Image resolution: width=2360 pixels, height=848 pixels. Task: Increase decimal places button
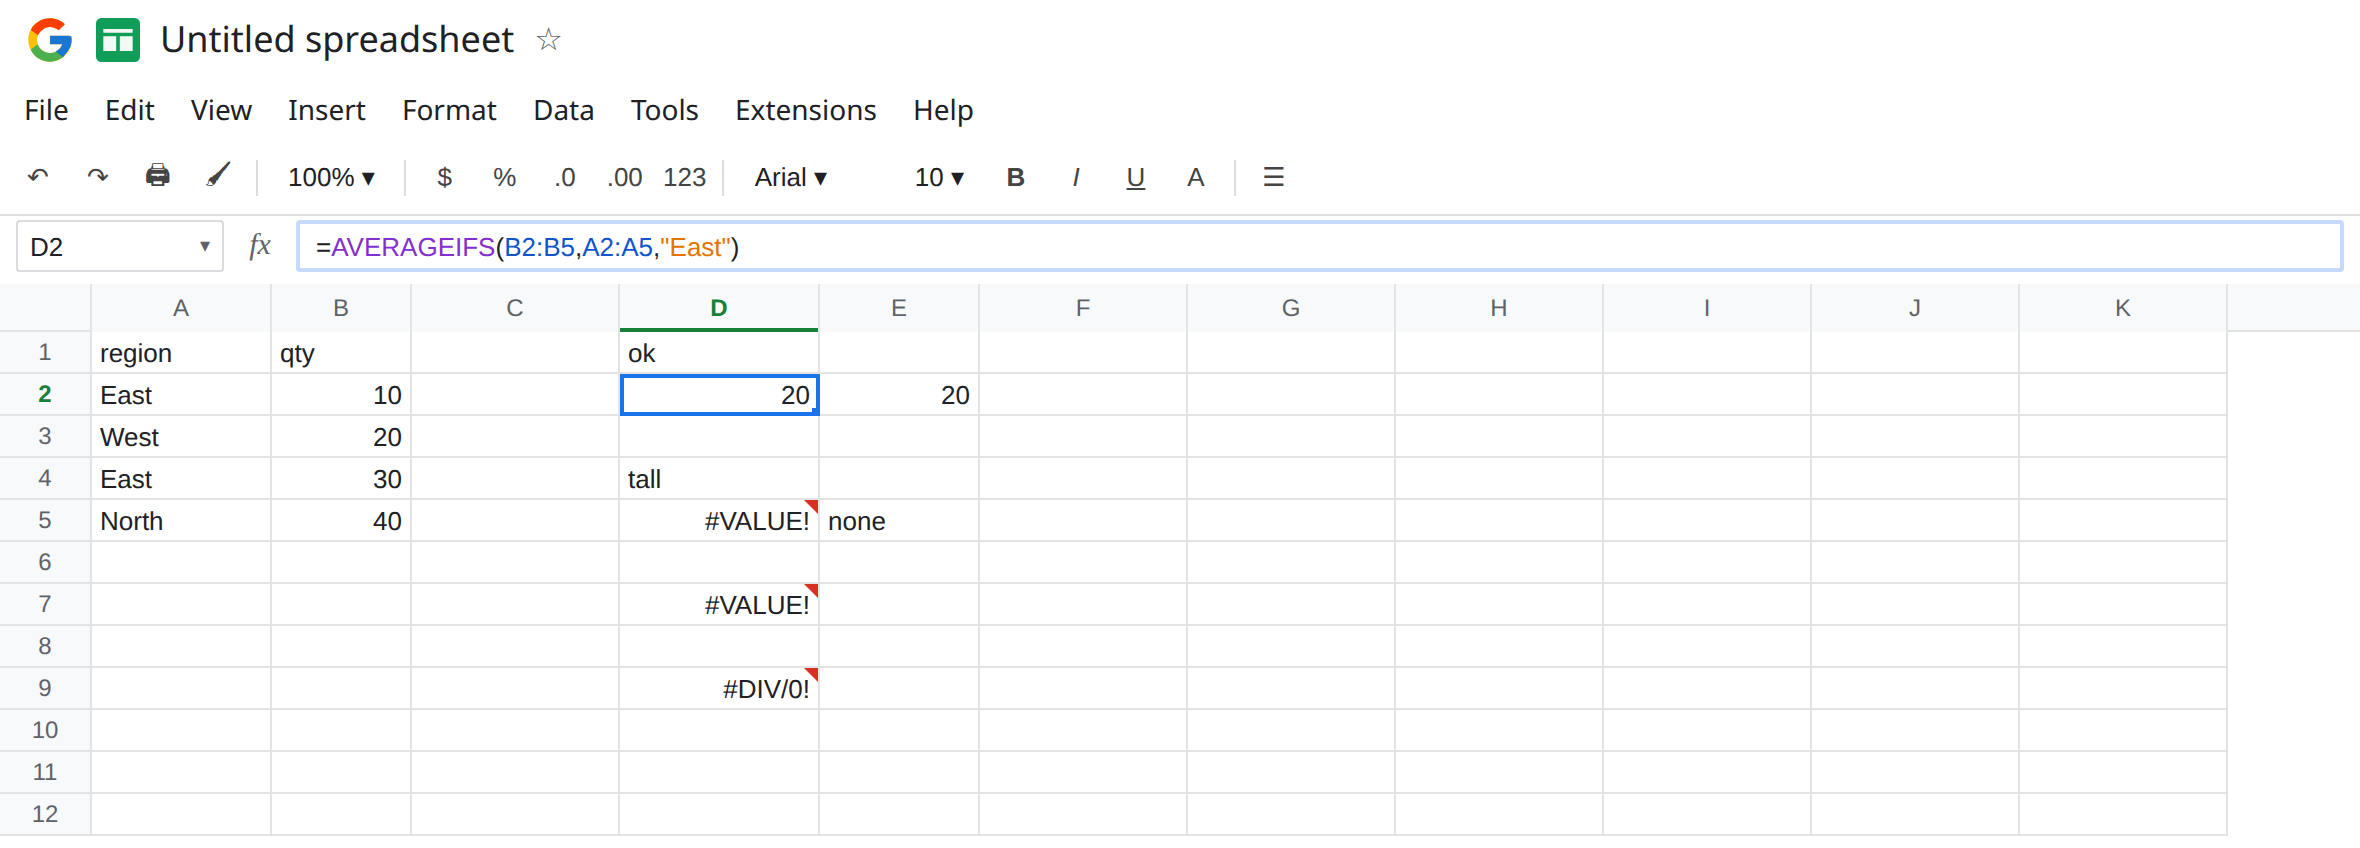(625, 177)
